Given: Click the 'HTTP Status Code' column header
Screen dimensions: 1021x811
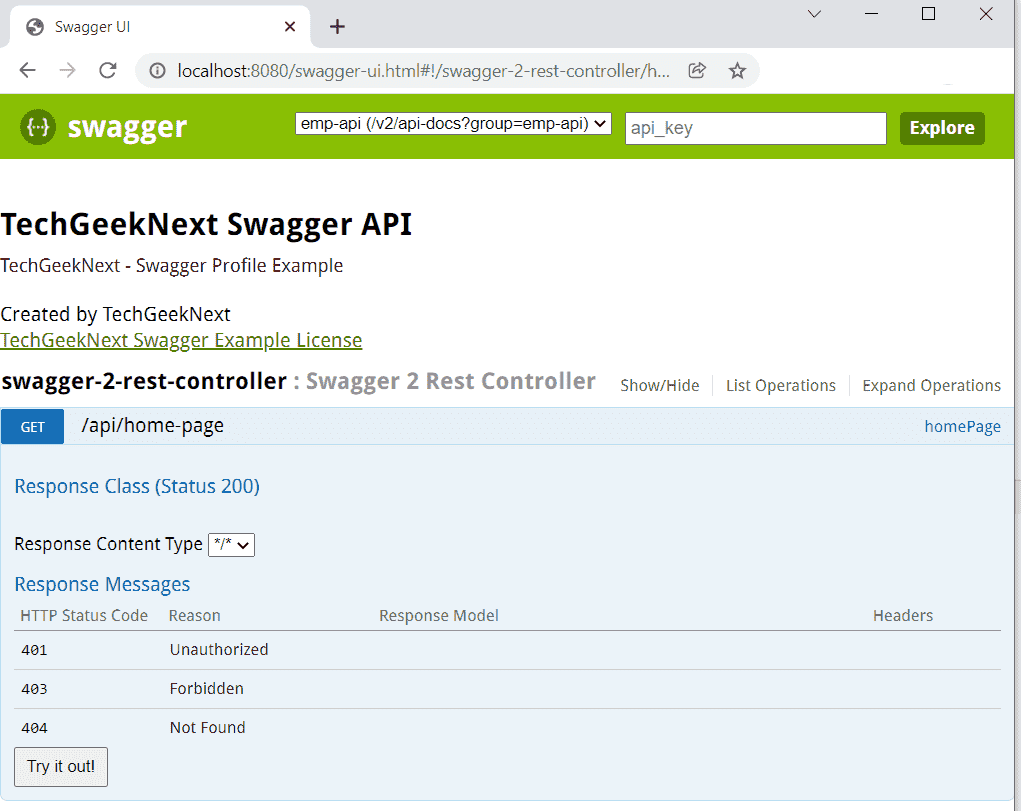Looking at the screenshot, I should (x=84, y=616).
